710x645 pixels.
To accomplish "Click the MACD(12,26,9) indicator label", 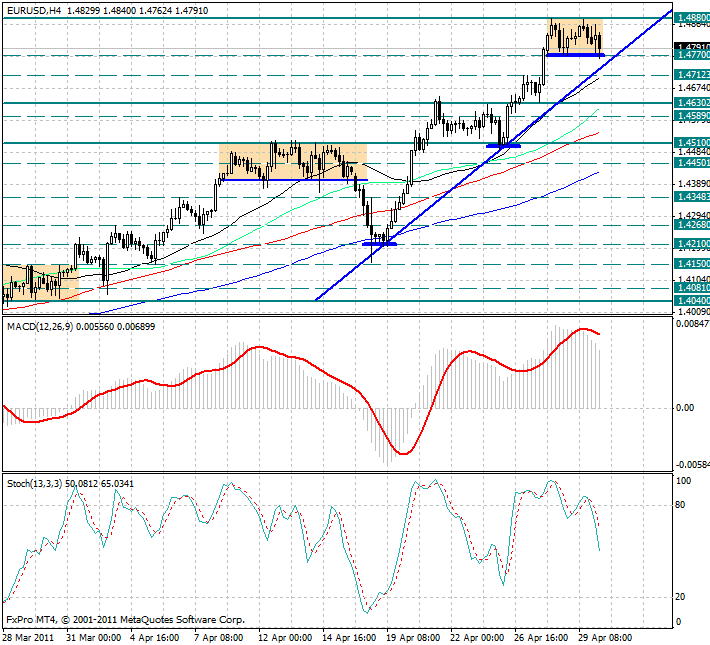I will click(x=40, y=327).
